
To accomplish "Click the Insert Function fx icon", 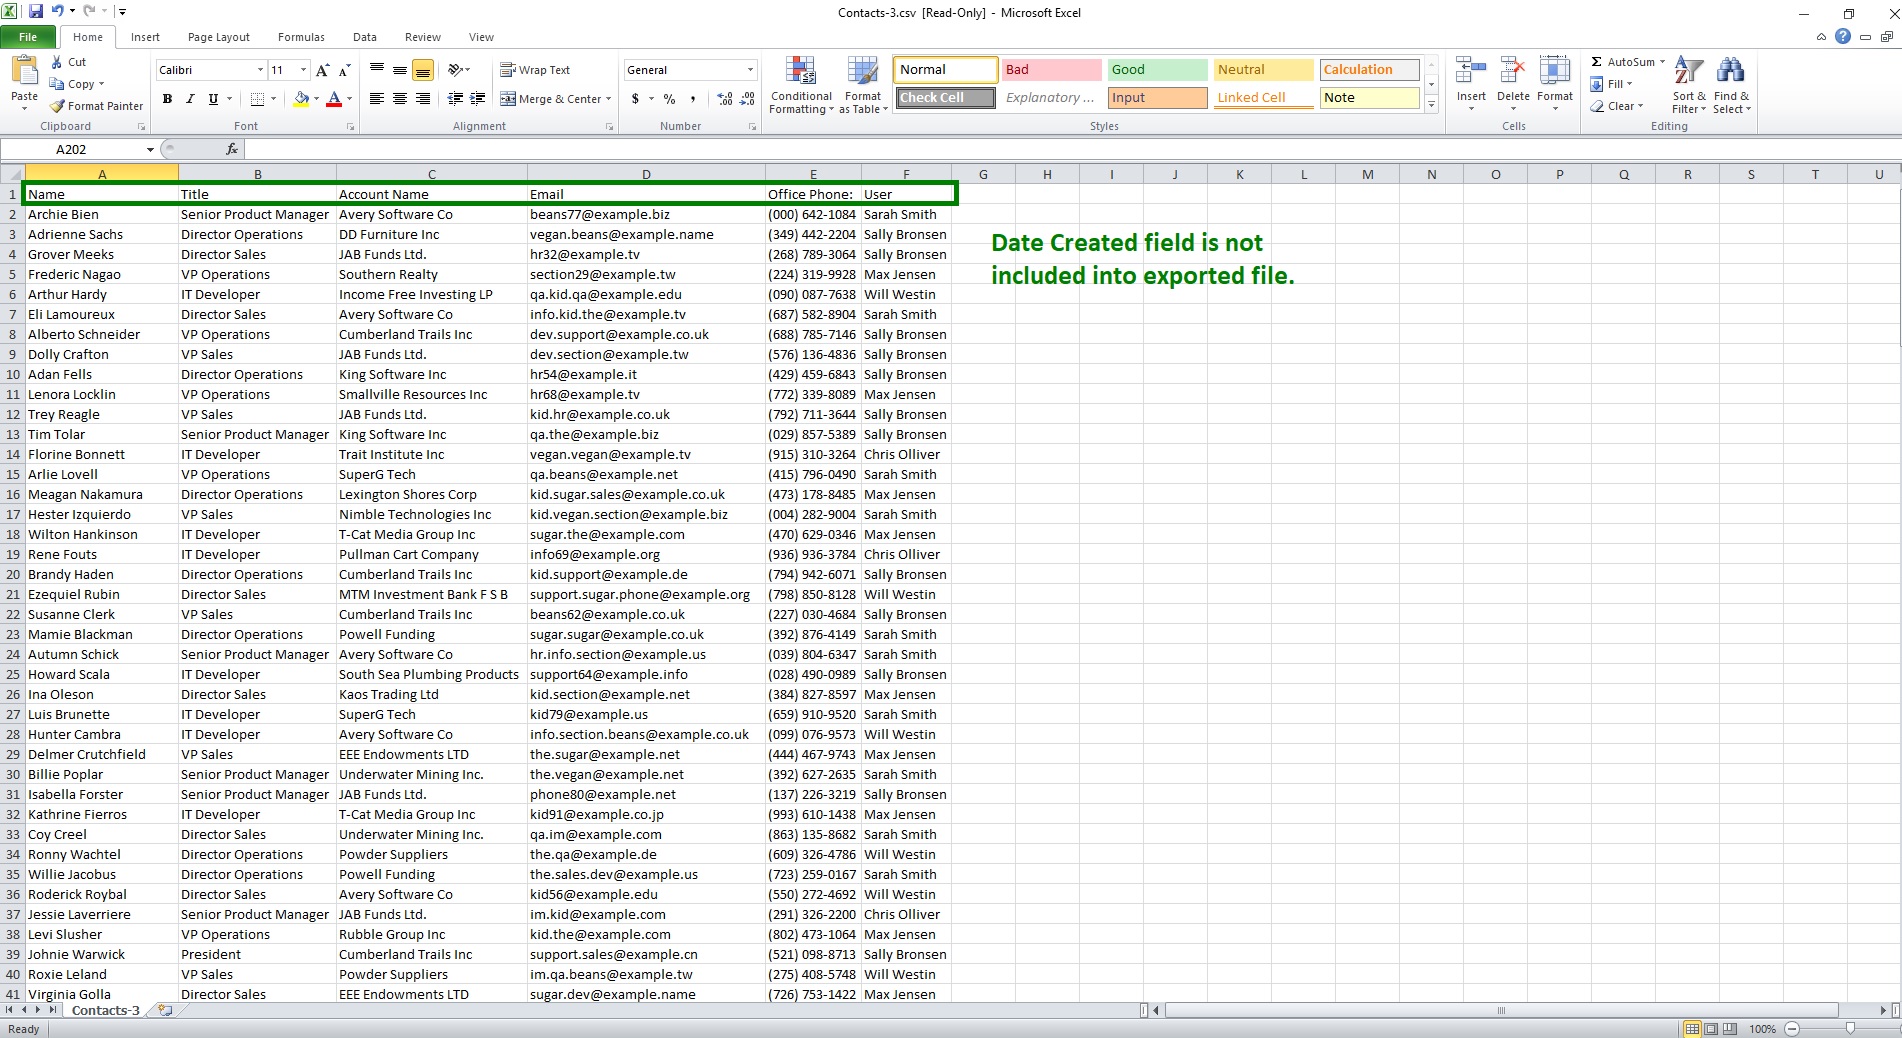I will (232, 149).
